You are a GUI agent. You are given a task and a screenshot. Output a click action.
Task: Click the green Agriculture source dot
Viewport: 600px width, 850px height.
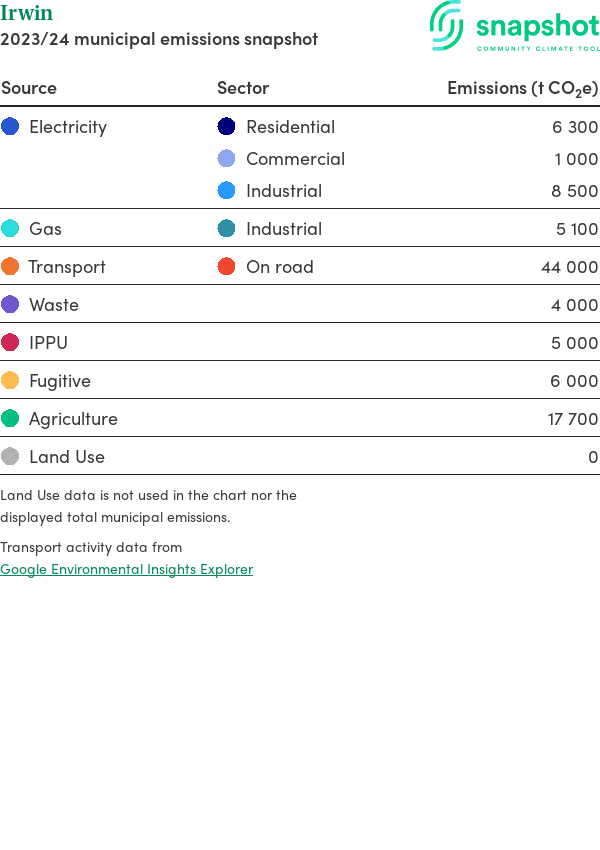(x=10, y=419)
